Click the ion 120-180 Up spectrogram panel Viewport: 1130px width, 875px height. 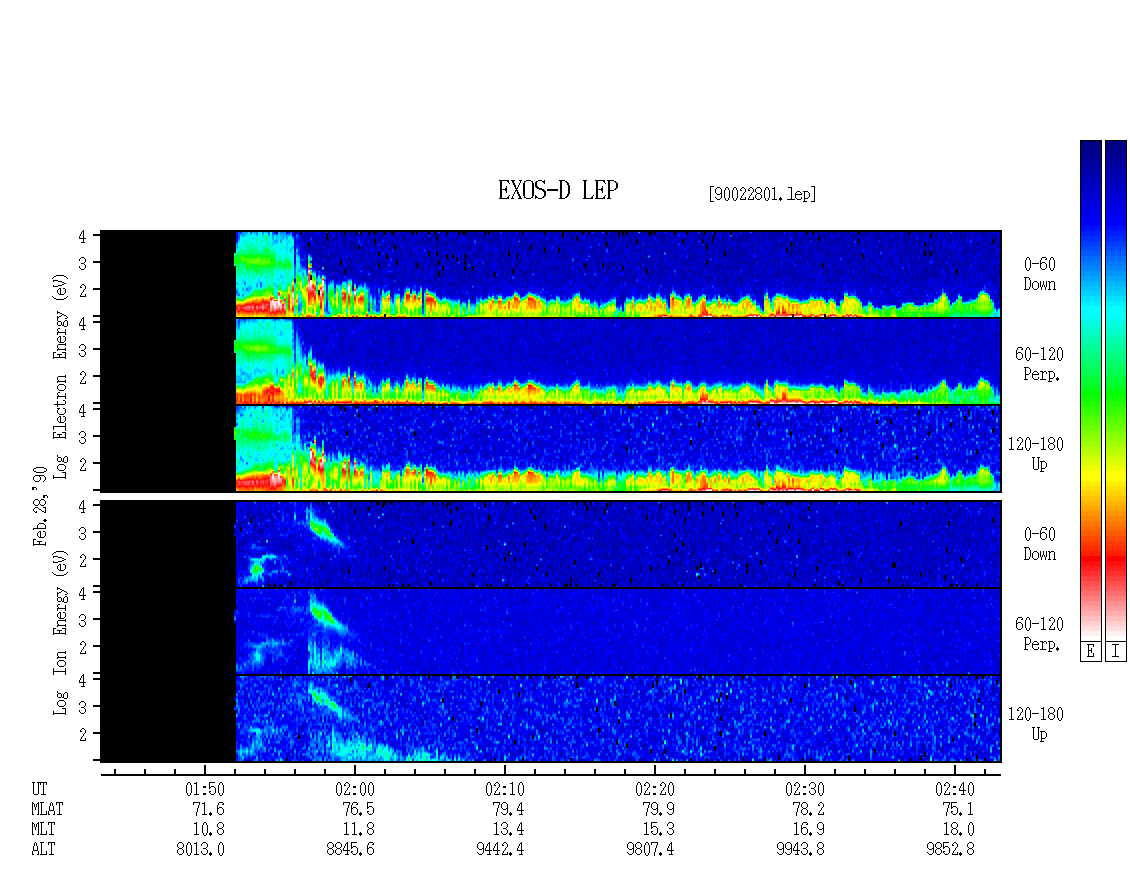[x=551, y=719]
